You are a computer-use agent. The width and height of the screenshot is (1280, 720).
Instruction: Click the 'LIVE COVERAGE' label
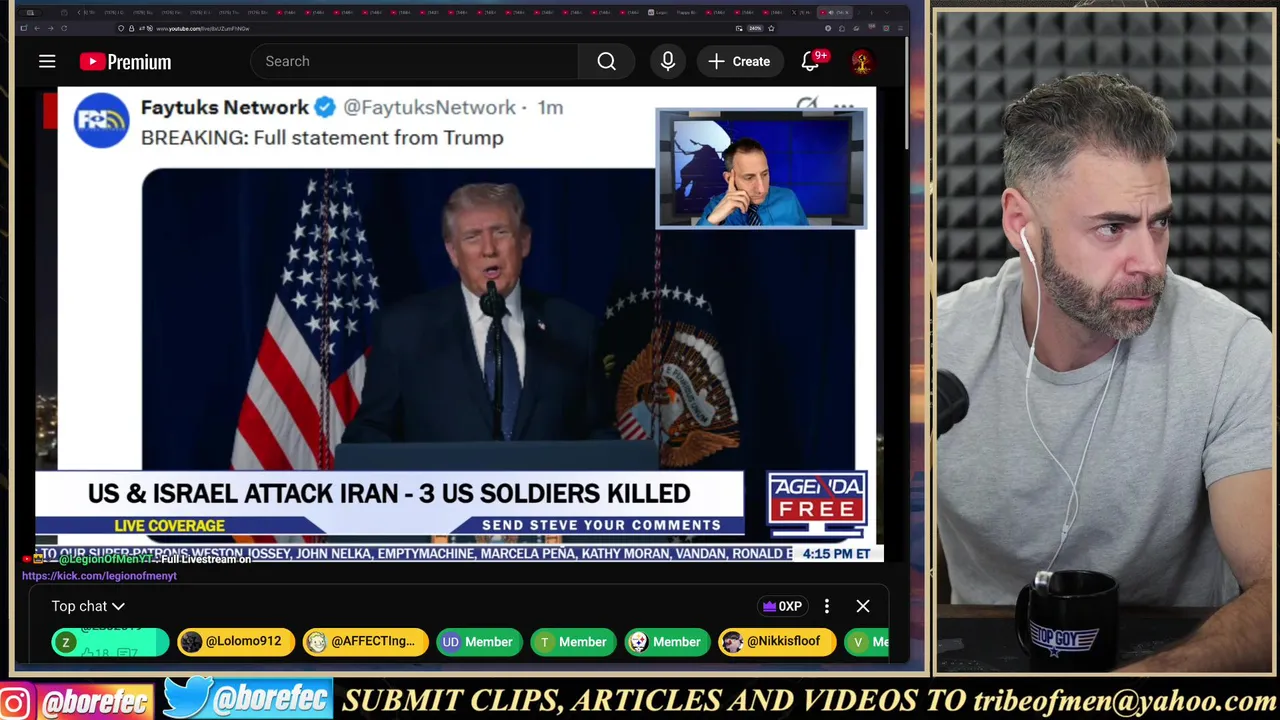[169, 525]
